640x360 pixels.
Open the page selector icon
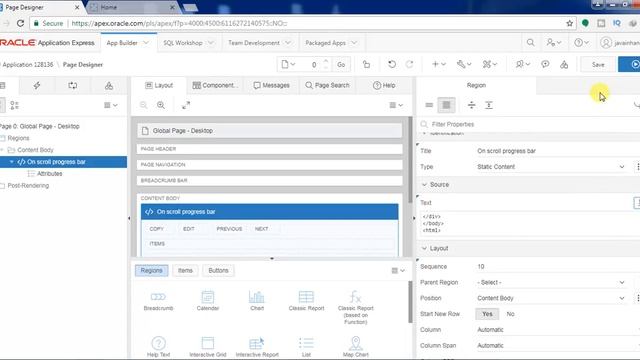pyautogui.click(x=288, y=64)
